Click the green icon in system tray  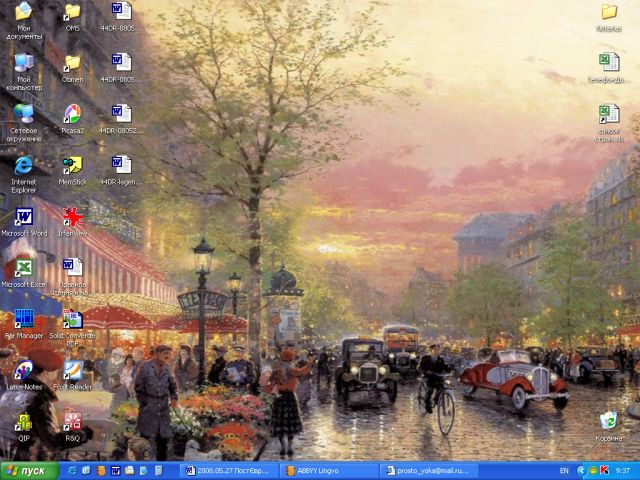pyautogui.click(x=593, y=471)
